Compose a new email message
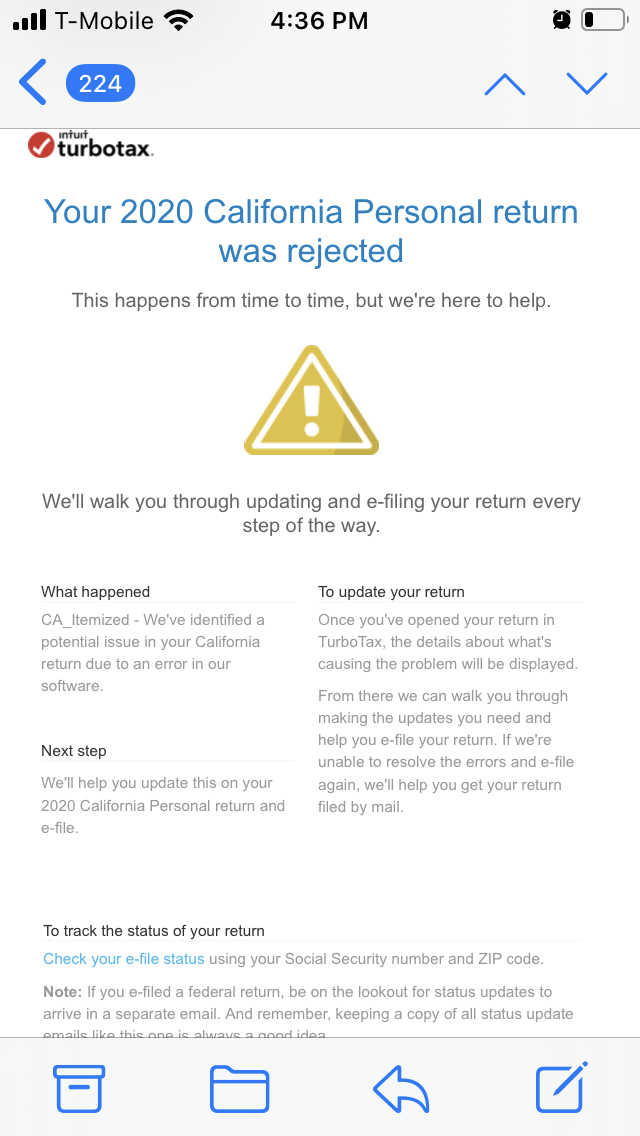The image size is (640, 1136). (561, 1088)
